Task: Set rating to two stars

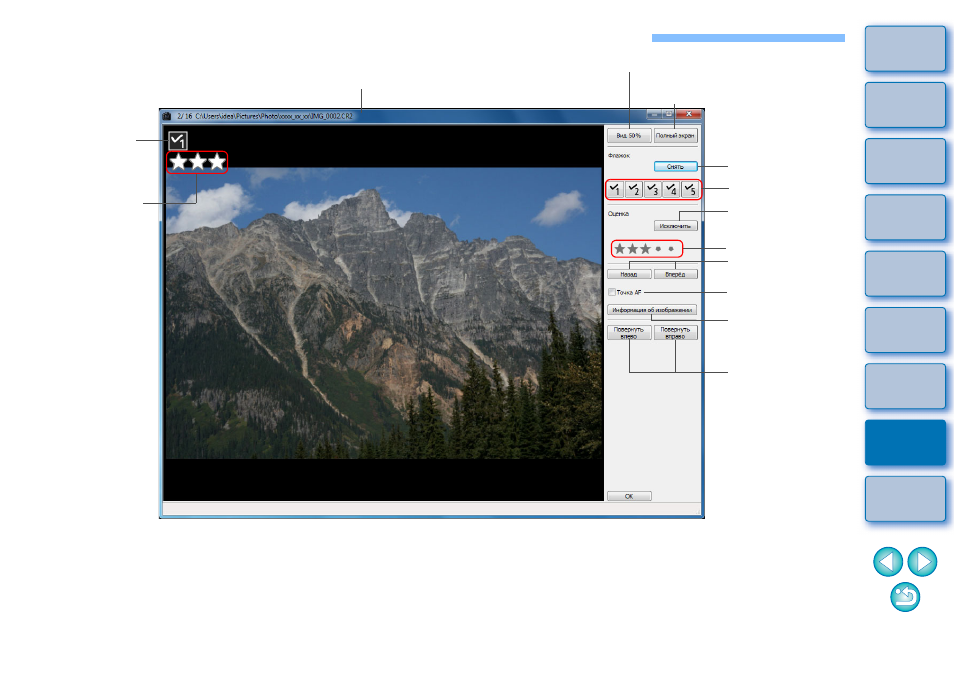Action: click(x=633, y=249)
